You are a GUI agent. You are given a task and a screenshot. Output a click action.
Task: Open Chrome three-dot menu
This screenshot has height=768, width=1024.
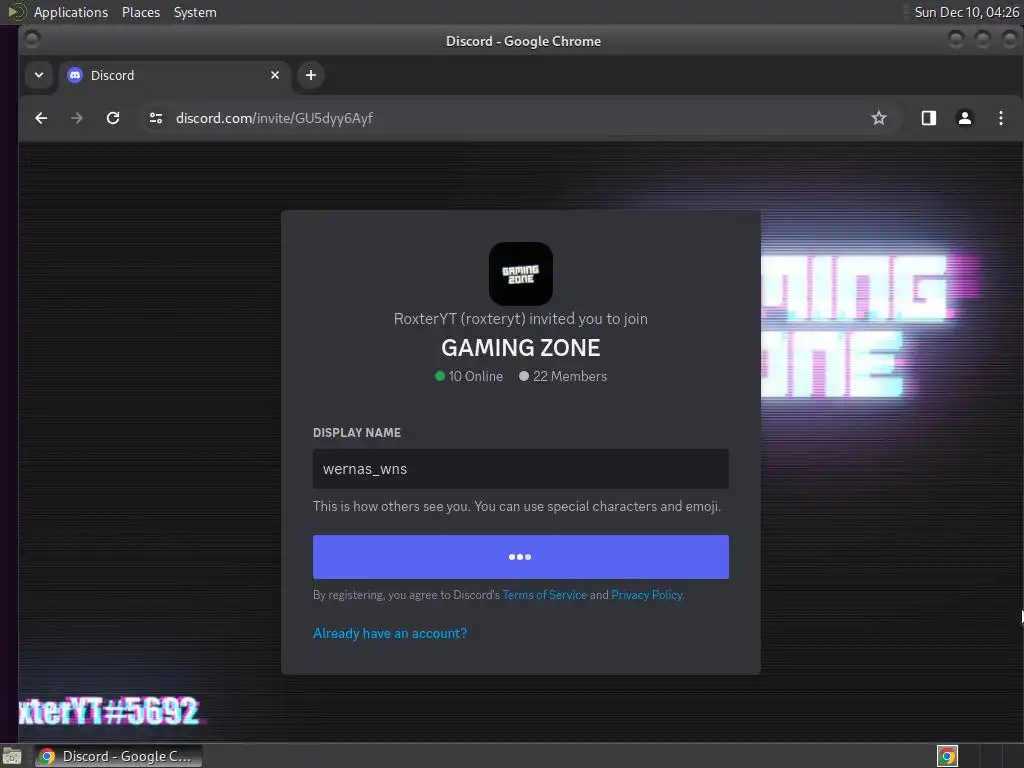(x=1000, y=118)
